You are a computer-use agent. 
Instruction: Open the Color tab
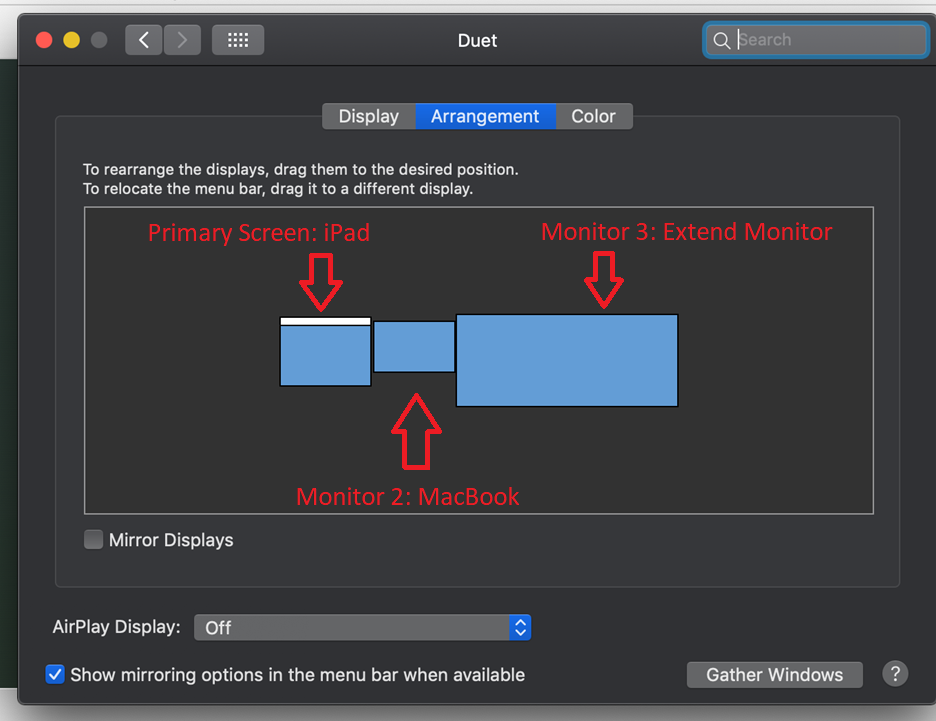tap(593, 116)
